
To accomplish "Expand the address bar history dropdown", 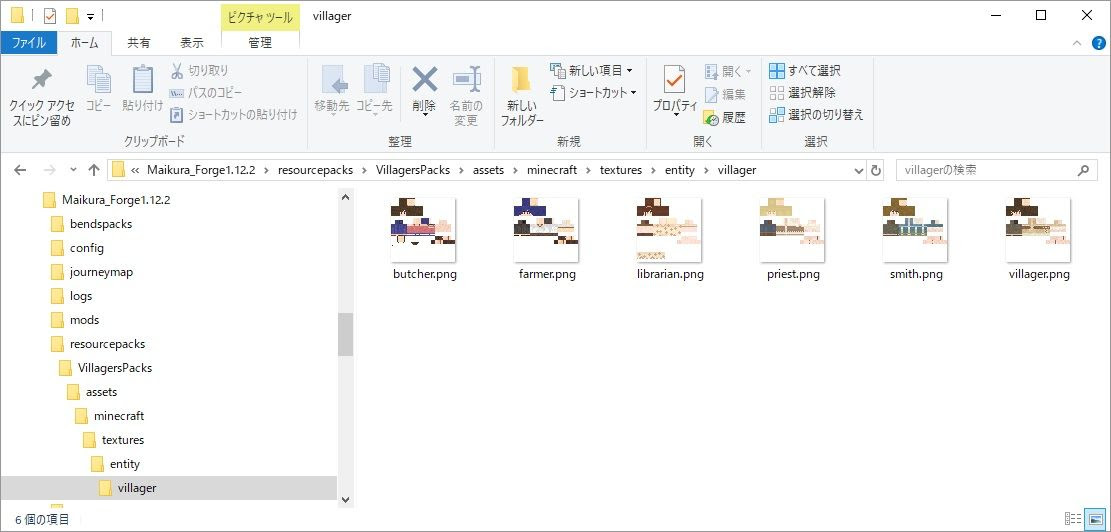I will point(859,170).
